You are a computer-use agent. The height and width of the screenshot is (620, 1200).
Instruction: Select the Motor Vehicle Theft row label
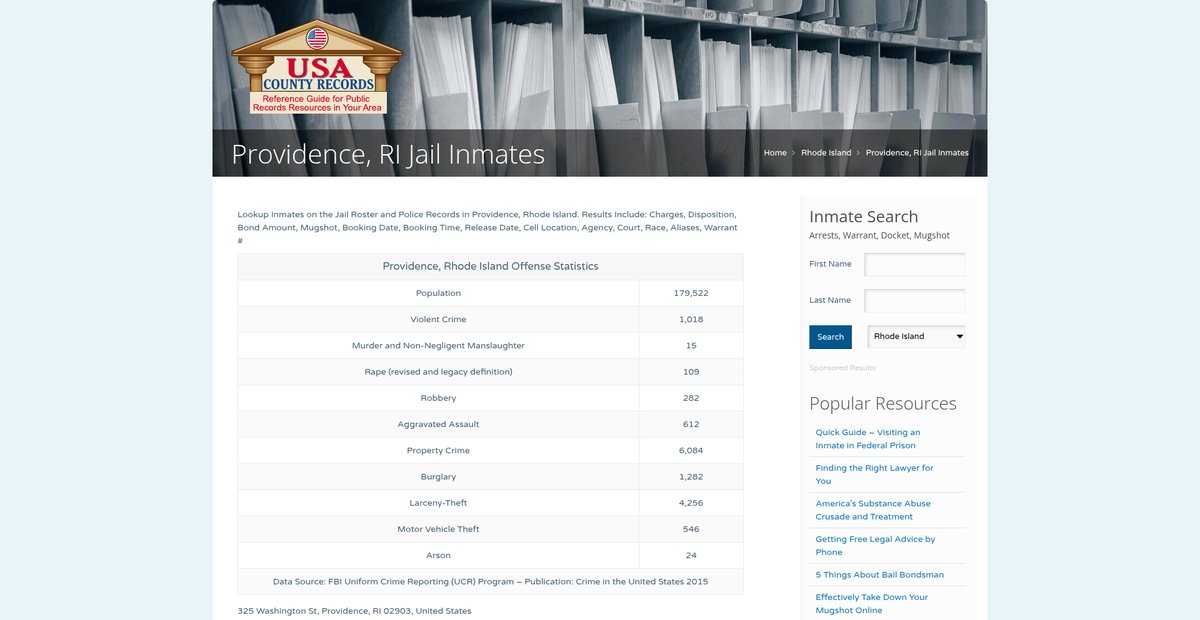coord(438,529)
